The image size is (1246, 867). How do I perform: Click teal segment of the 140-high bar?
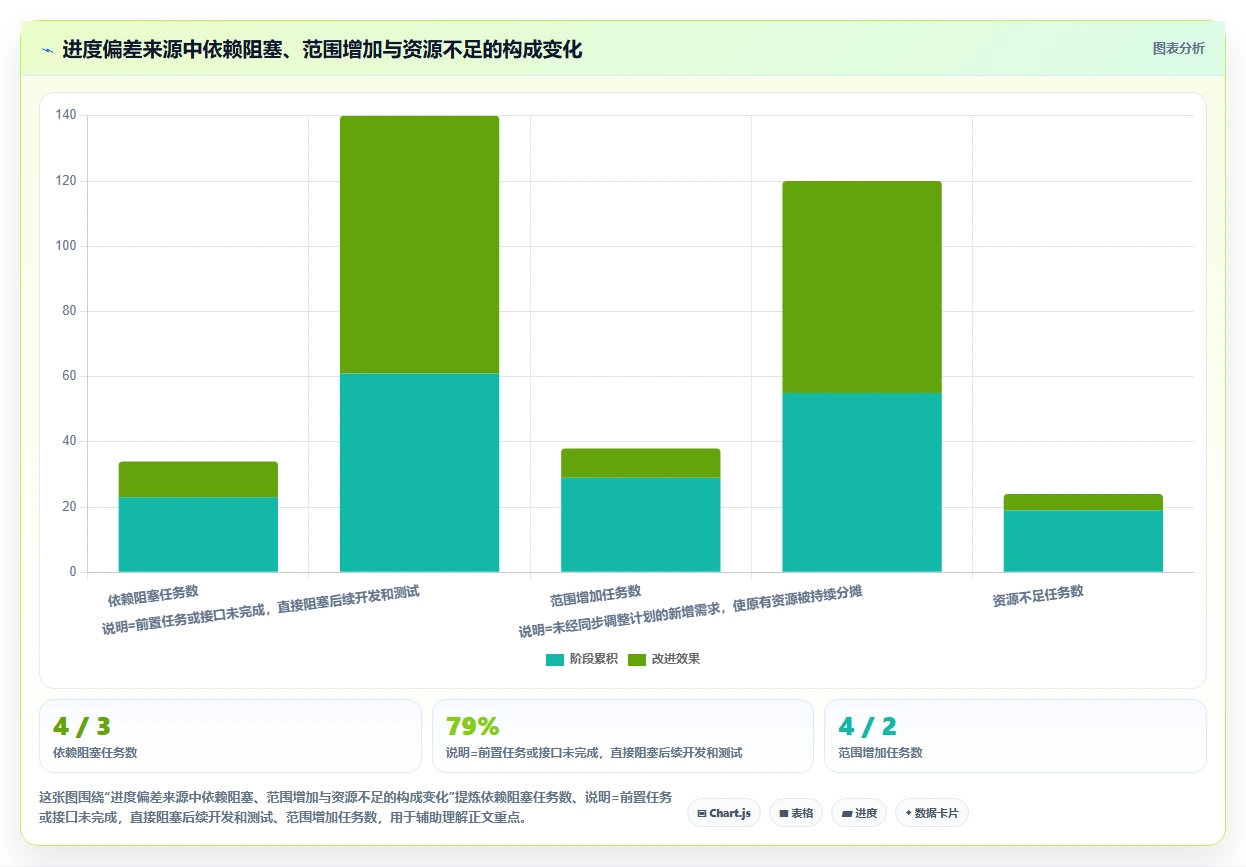pos(419,472)
